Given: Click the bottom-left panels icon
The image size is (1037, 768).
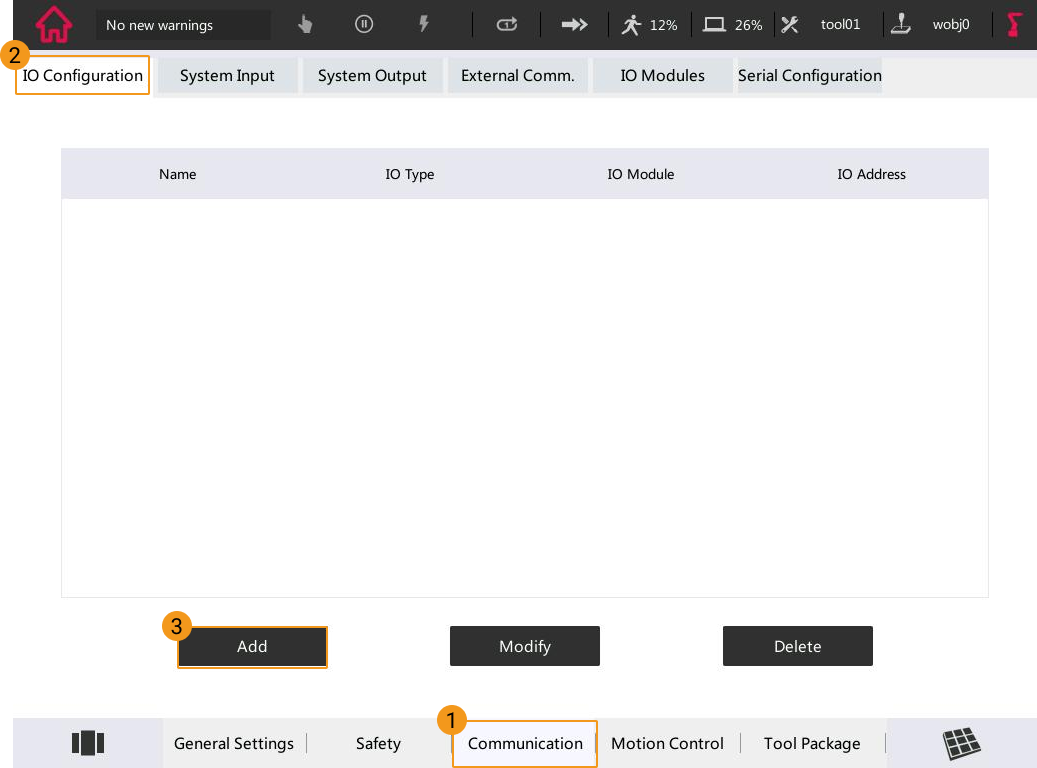Looking at the screenshot, I should point(88,743).
